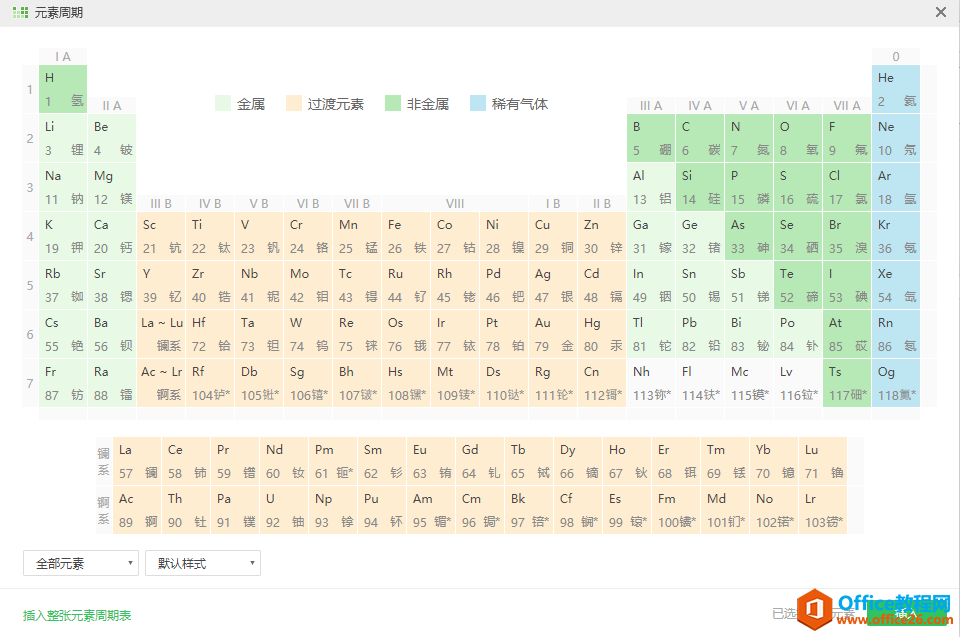
Task: Click the periodic table icon in title bar
Action: click(20, 13)
